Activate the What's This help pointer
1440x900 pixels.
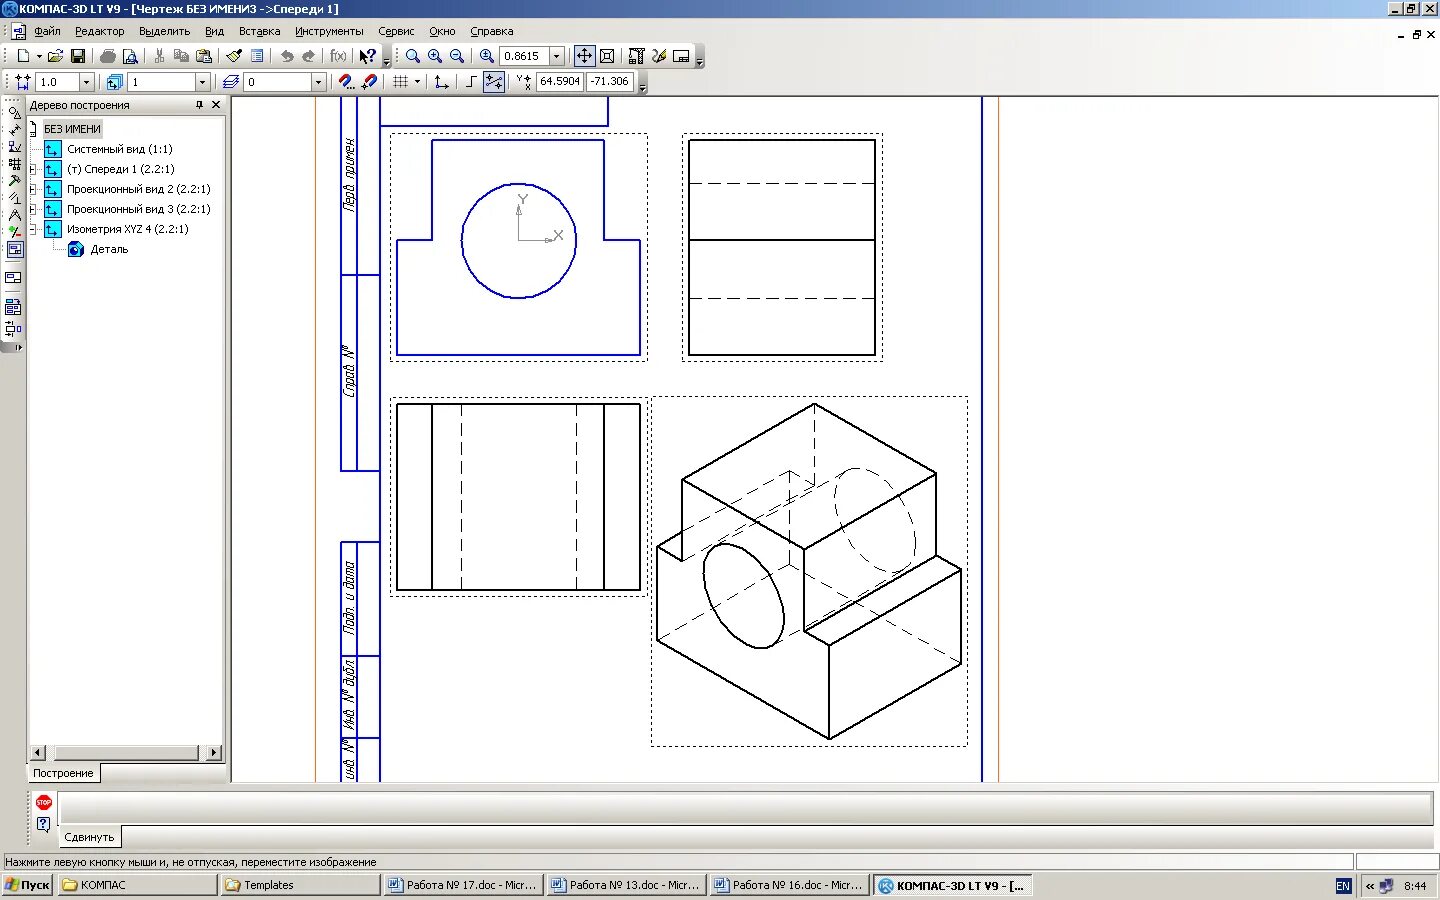(x=368, y=56)
